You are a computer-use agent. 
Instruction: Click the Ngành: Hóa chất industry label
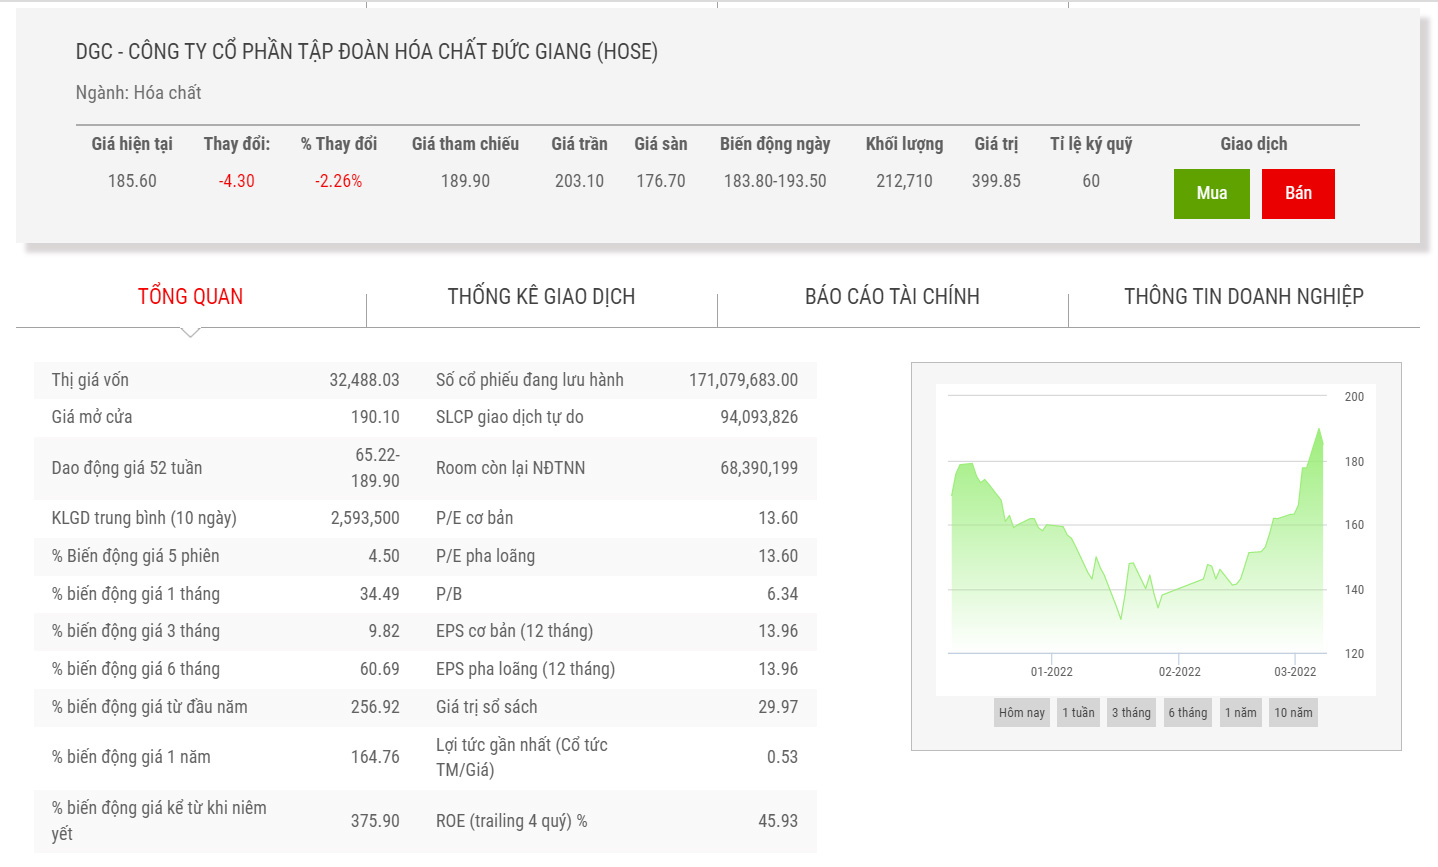point(138,93)
